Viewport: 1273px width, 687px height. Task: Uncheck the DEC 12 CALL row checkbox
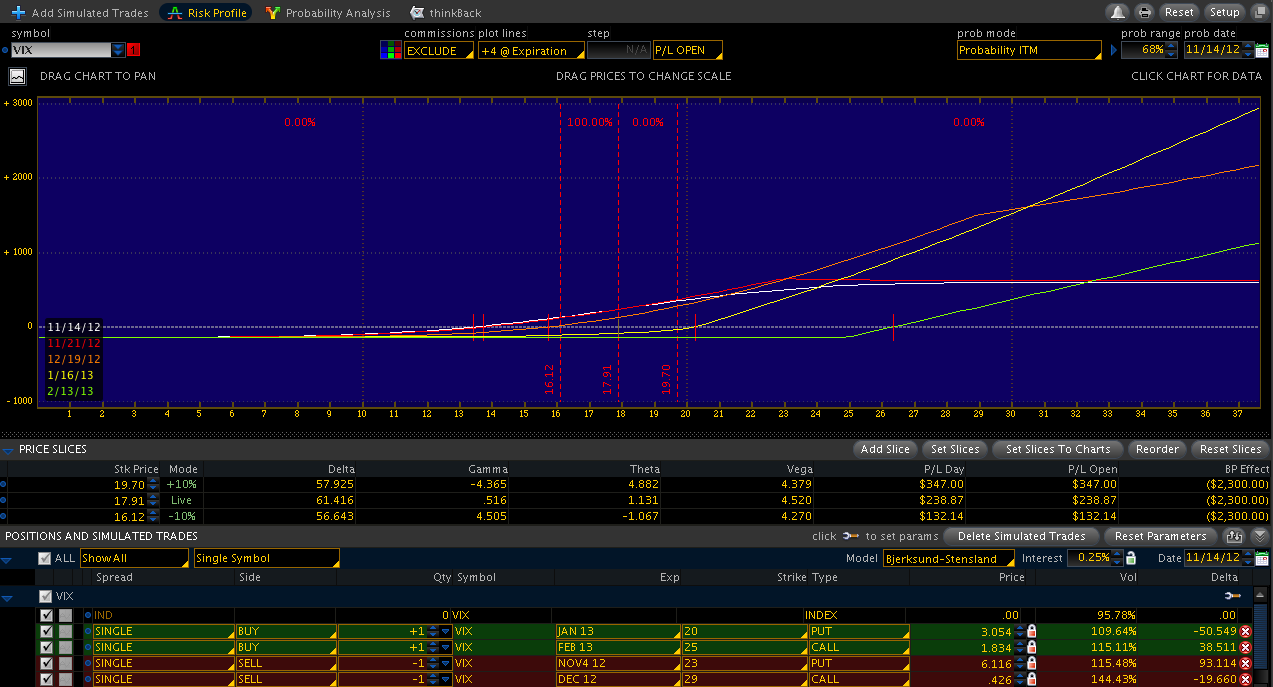(x=47, y=679)
